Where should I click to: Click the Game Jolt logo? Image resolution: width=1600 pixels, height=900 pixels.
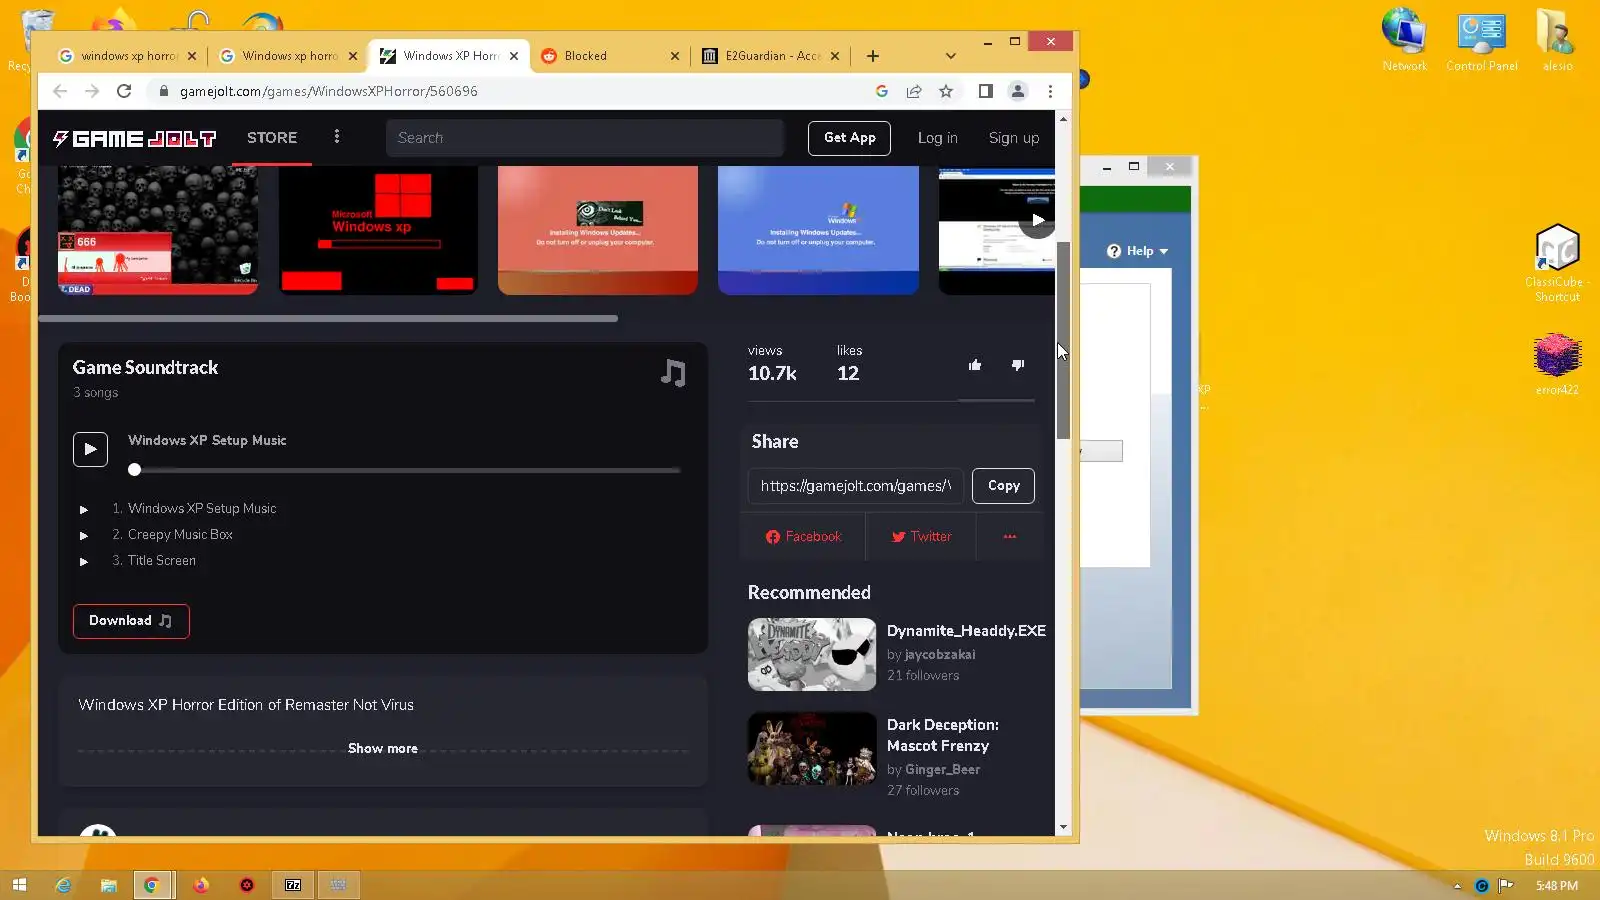[x=134, y=138]
